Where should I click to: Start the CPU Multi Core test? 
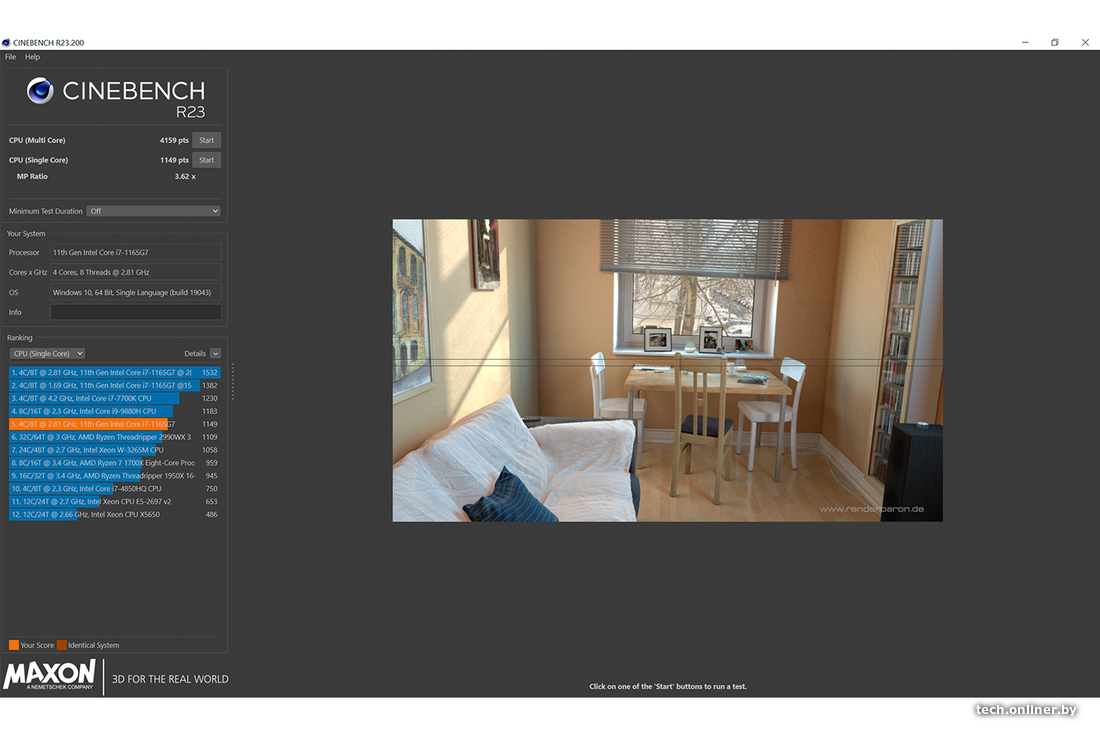[x=206, y=140]
